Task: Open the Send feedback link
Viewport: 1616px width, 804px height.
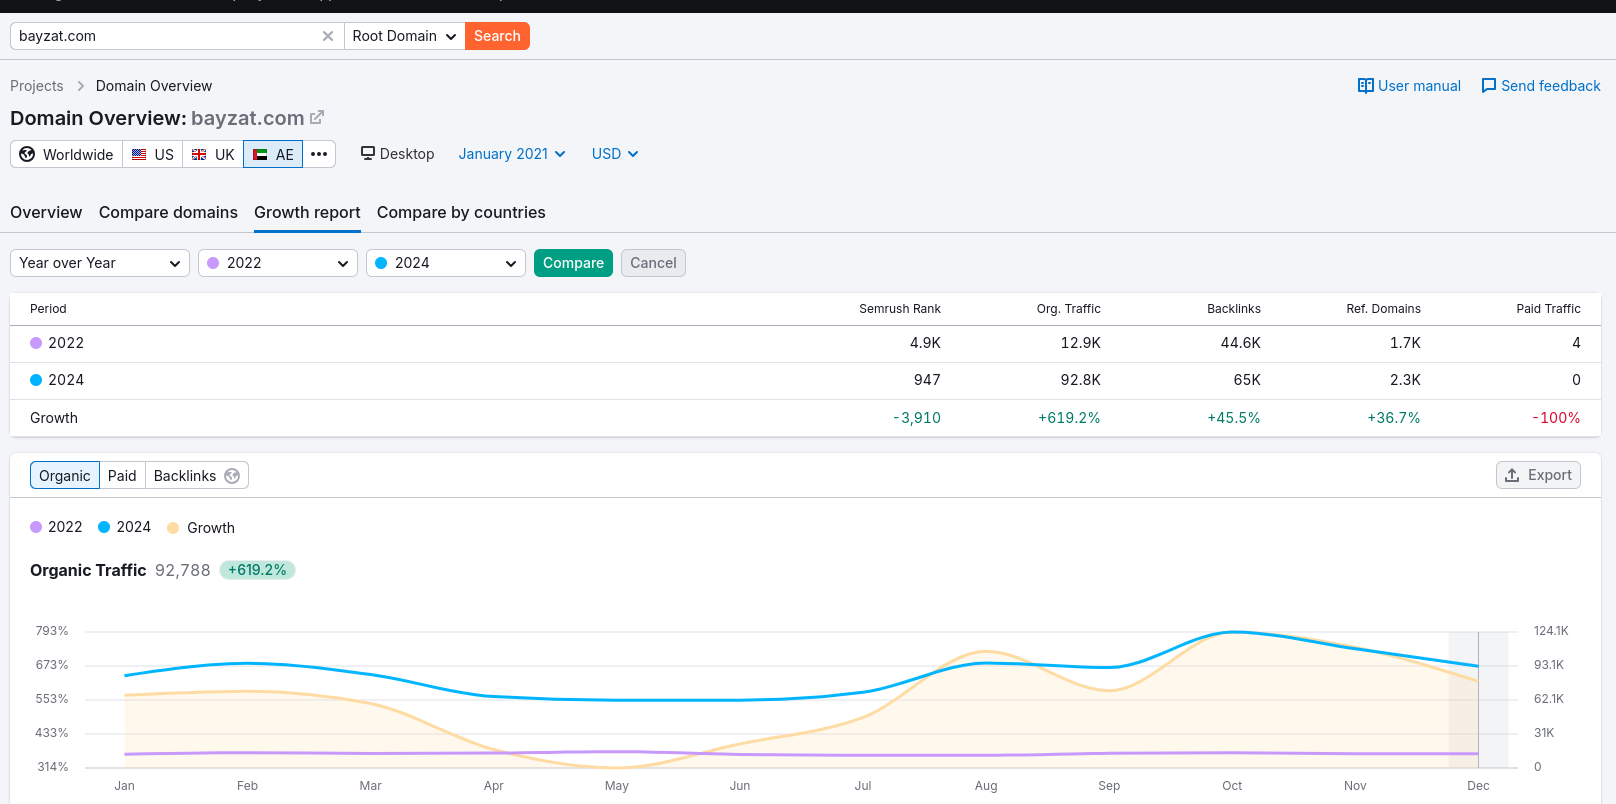Action: pos(1541,86)
